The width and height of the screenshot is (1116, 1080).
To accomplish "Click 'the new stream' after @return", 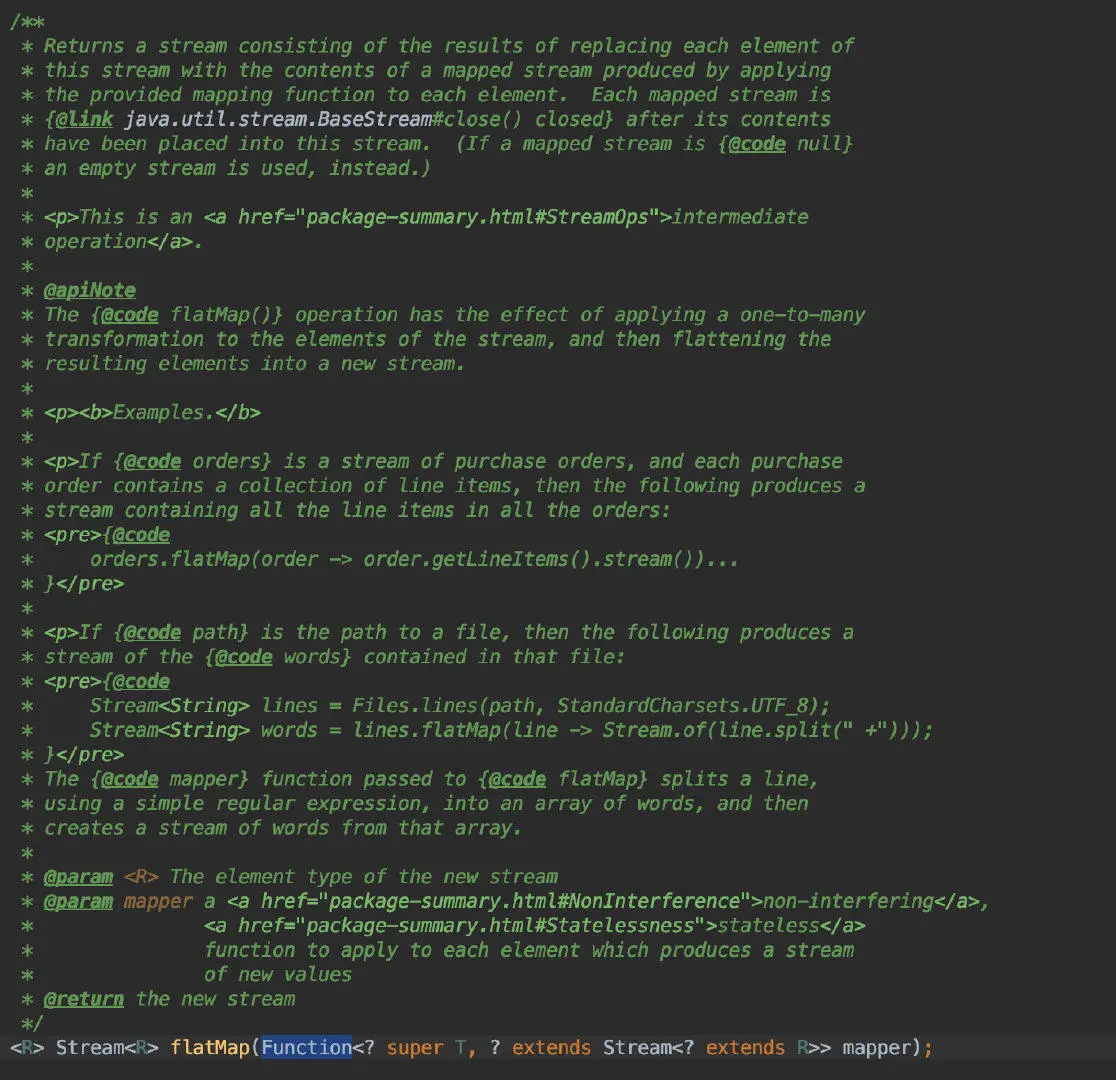I will tap(215, 998).
